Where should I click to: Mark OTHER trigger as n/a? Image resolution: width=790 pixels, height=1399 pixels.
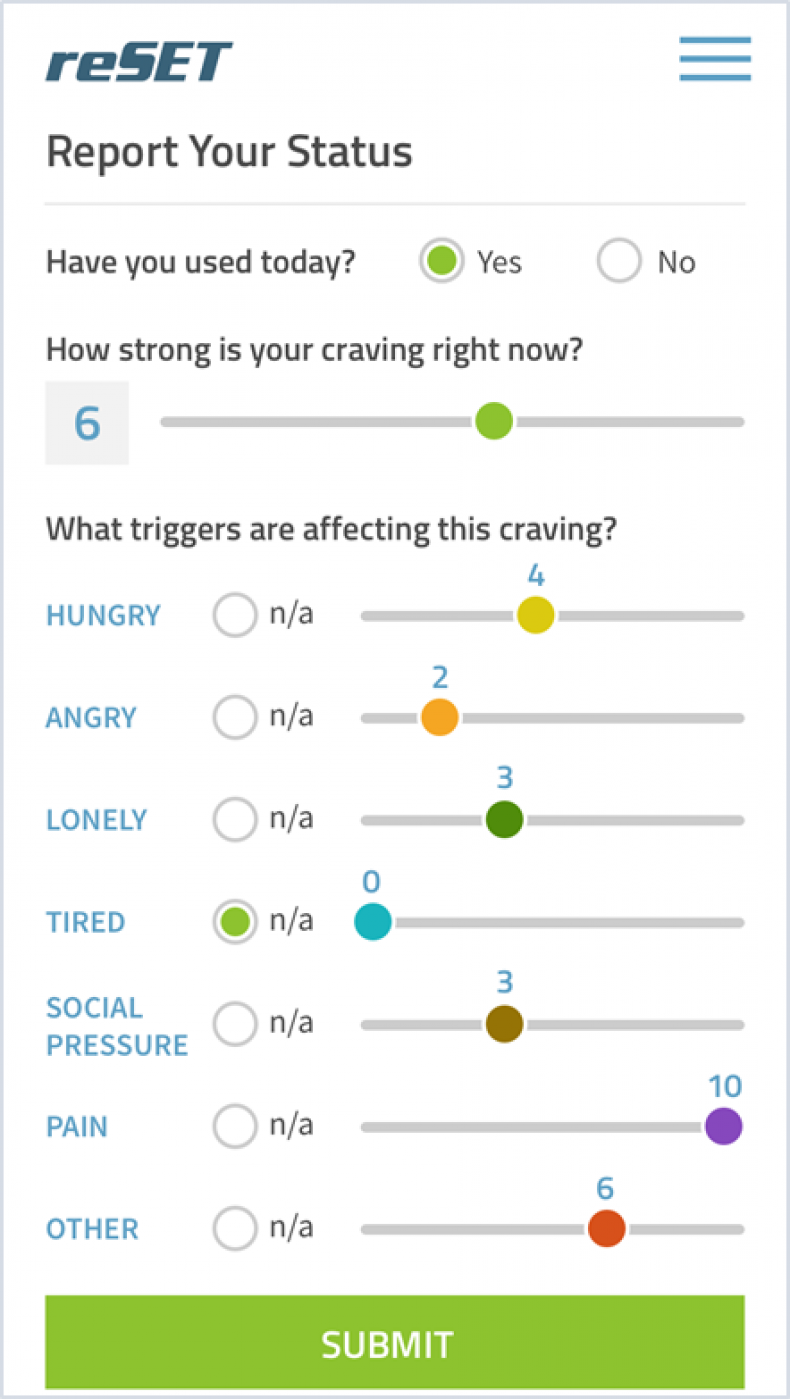(x=235, y=1228)
